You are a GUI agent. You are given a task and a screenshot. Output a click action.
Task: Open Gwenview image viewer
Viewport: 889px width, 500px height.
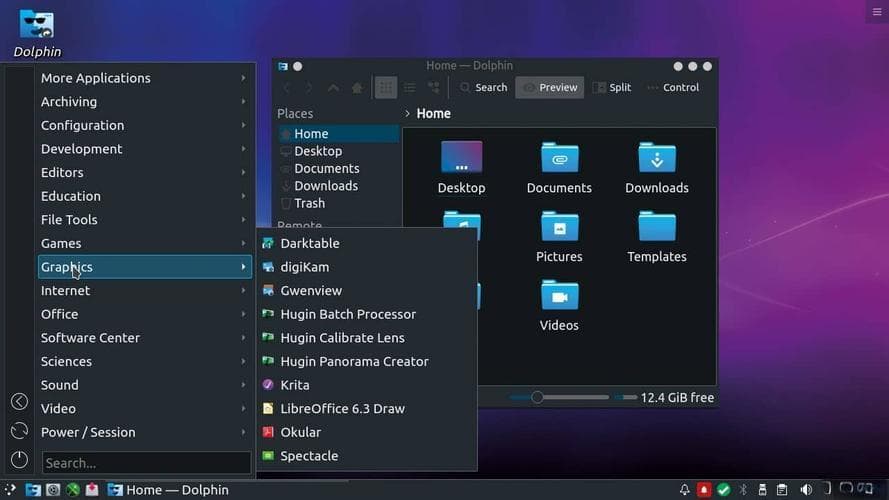[367, 290]
